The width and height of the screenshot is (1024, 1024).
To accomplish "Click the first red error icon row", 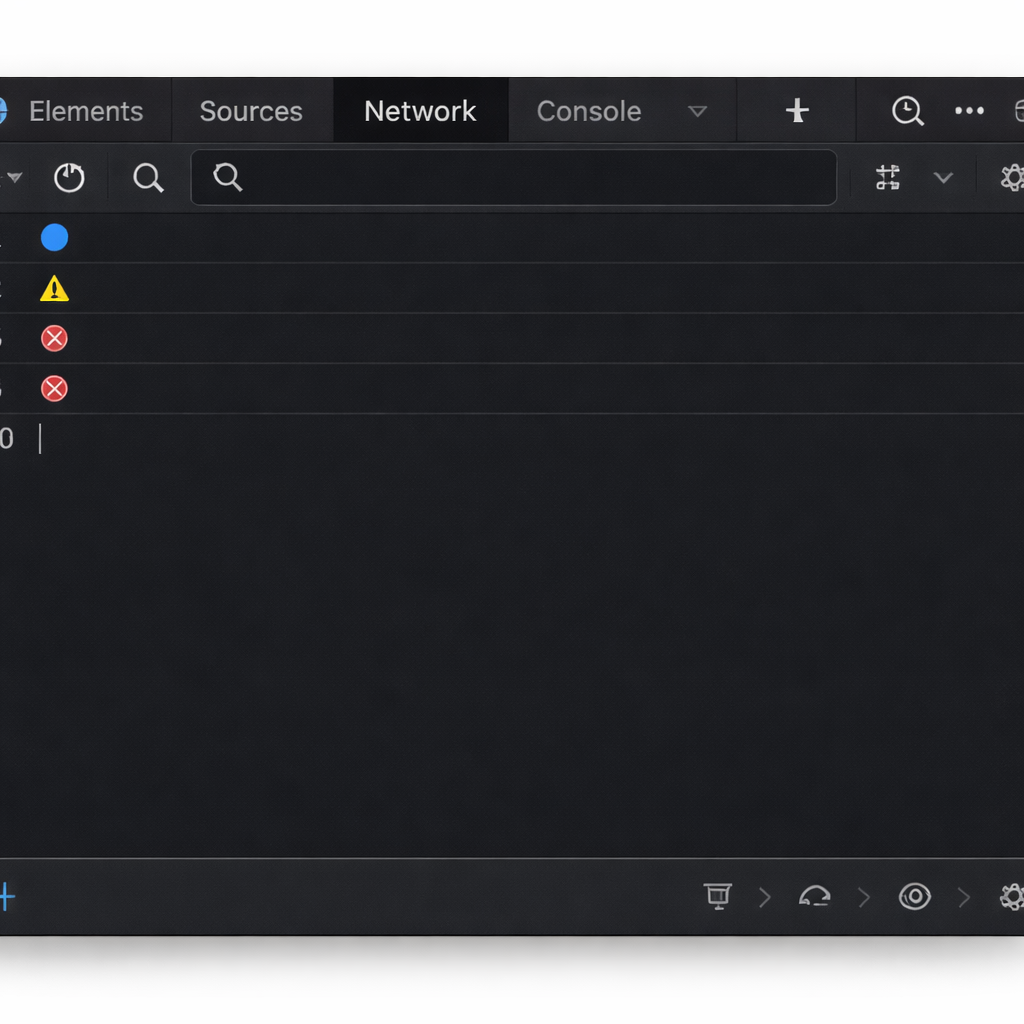I will coord(54,339).
